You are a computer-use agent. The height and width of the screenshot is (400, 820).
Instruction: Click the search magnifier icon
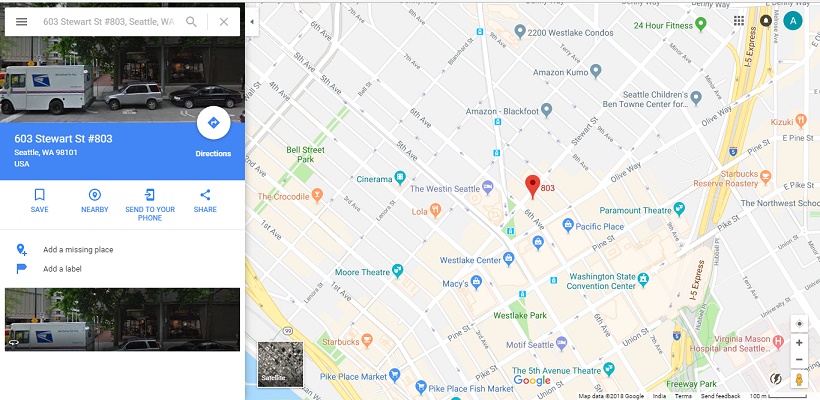pyautogui.click(x=191, y=21)
